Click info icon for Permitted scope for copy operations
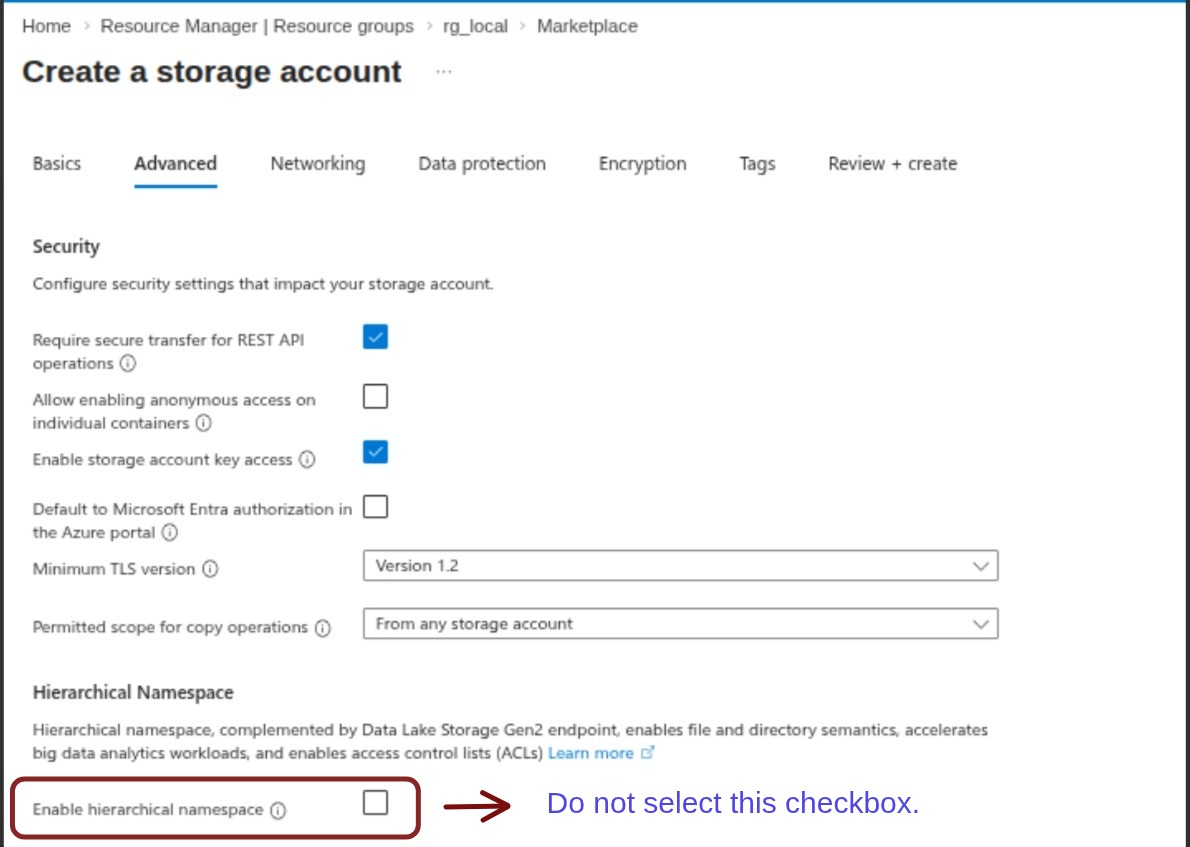The width and height of the screenshot is (1190, 847). (322, 628)
